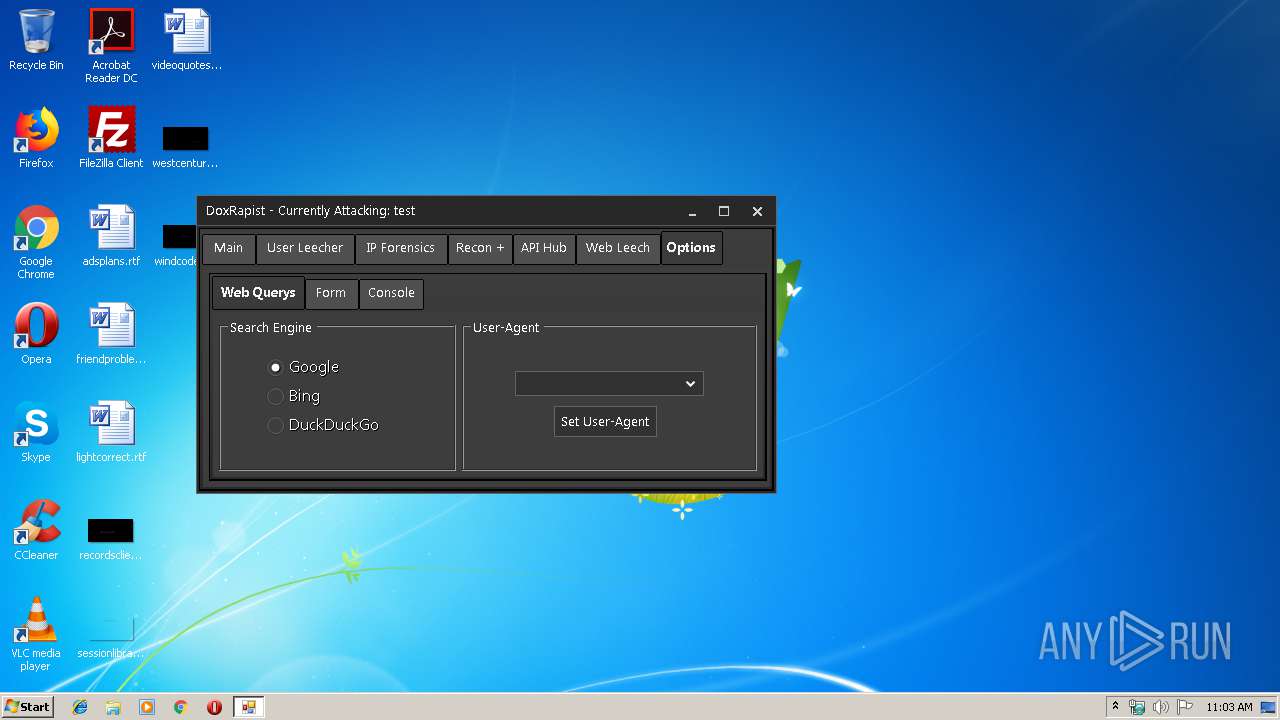Select the videoquotes Word document icon
Screen dimensions: 1280x720
tap(187, 40)
